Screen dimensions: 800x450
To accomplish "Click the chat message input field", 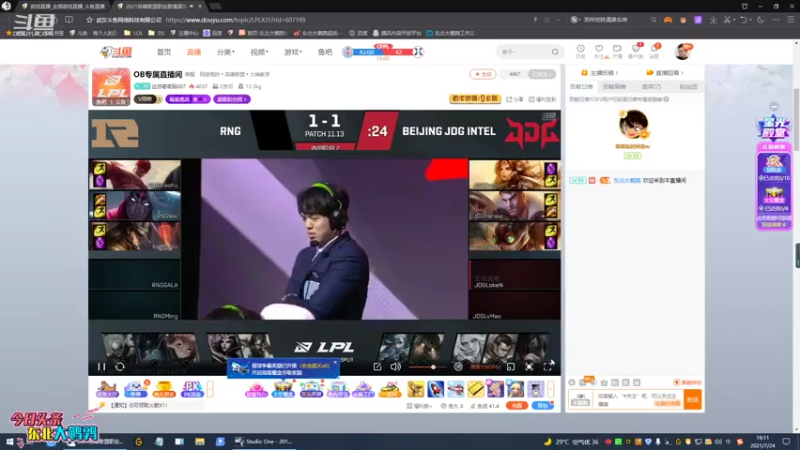I will pos(638,399).
